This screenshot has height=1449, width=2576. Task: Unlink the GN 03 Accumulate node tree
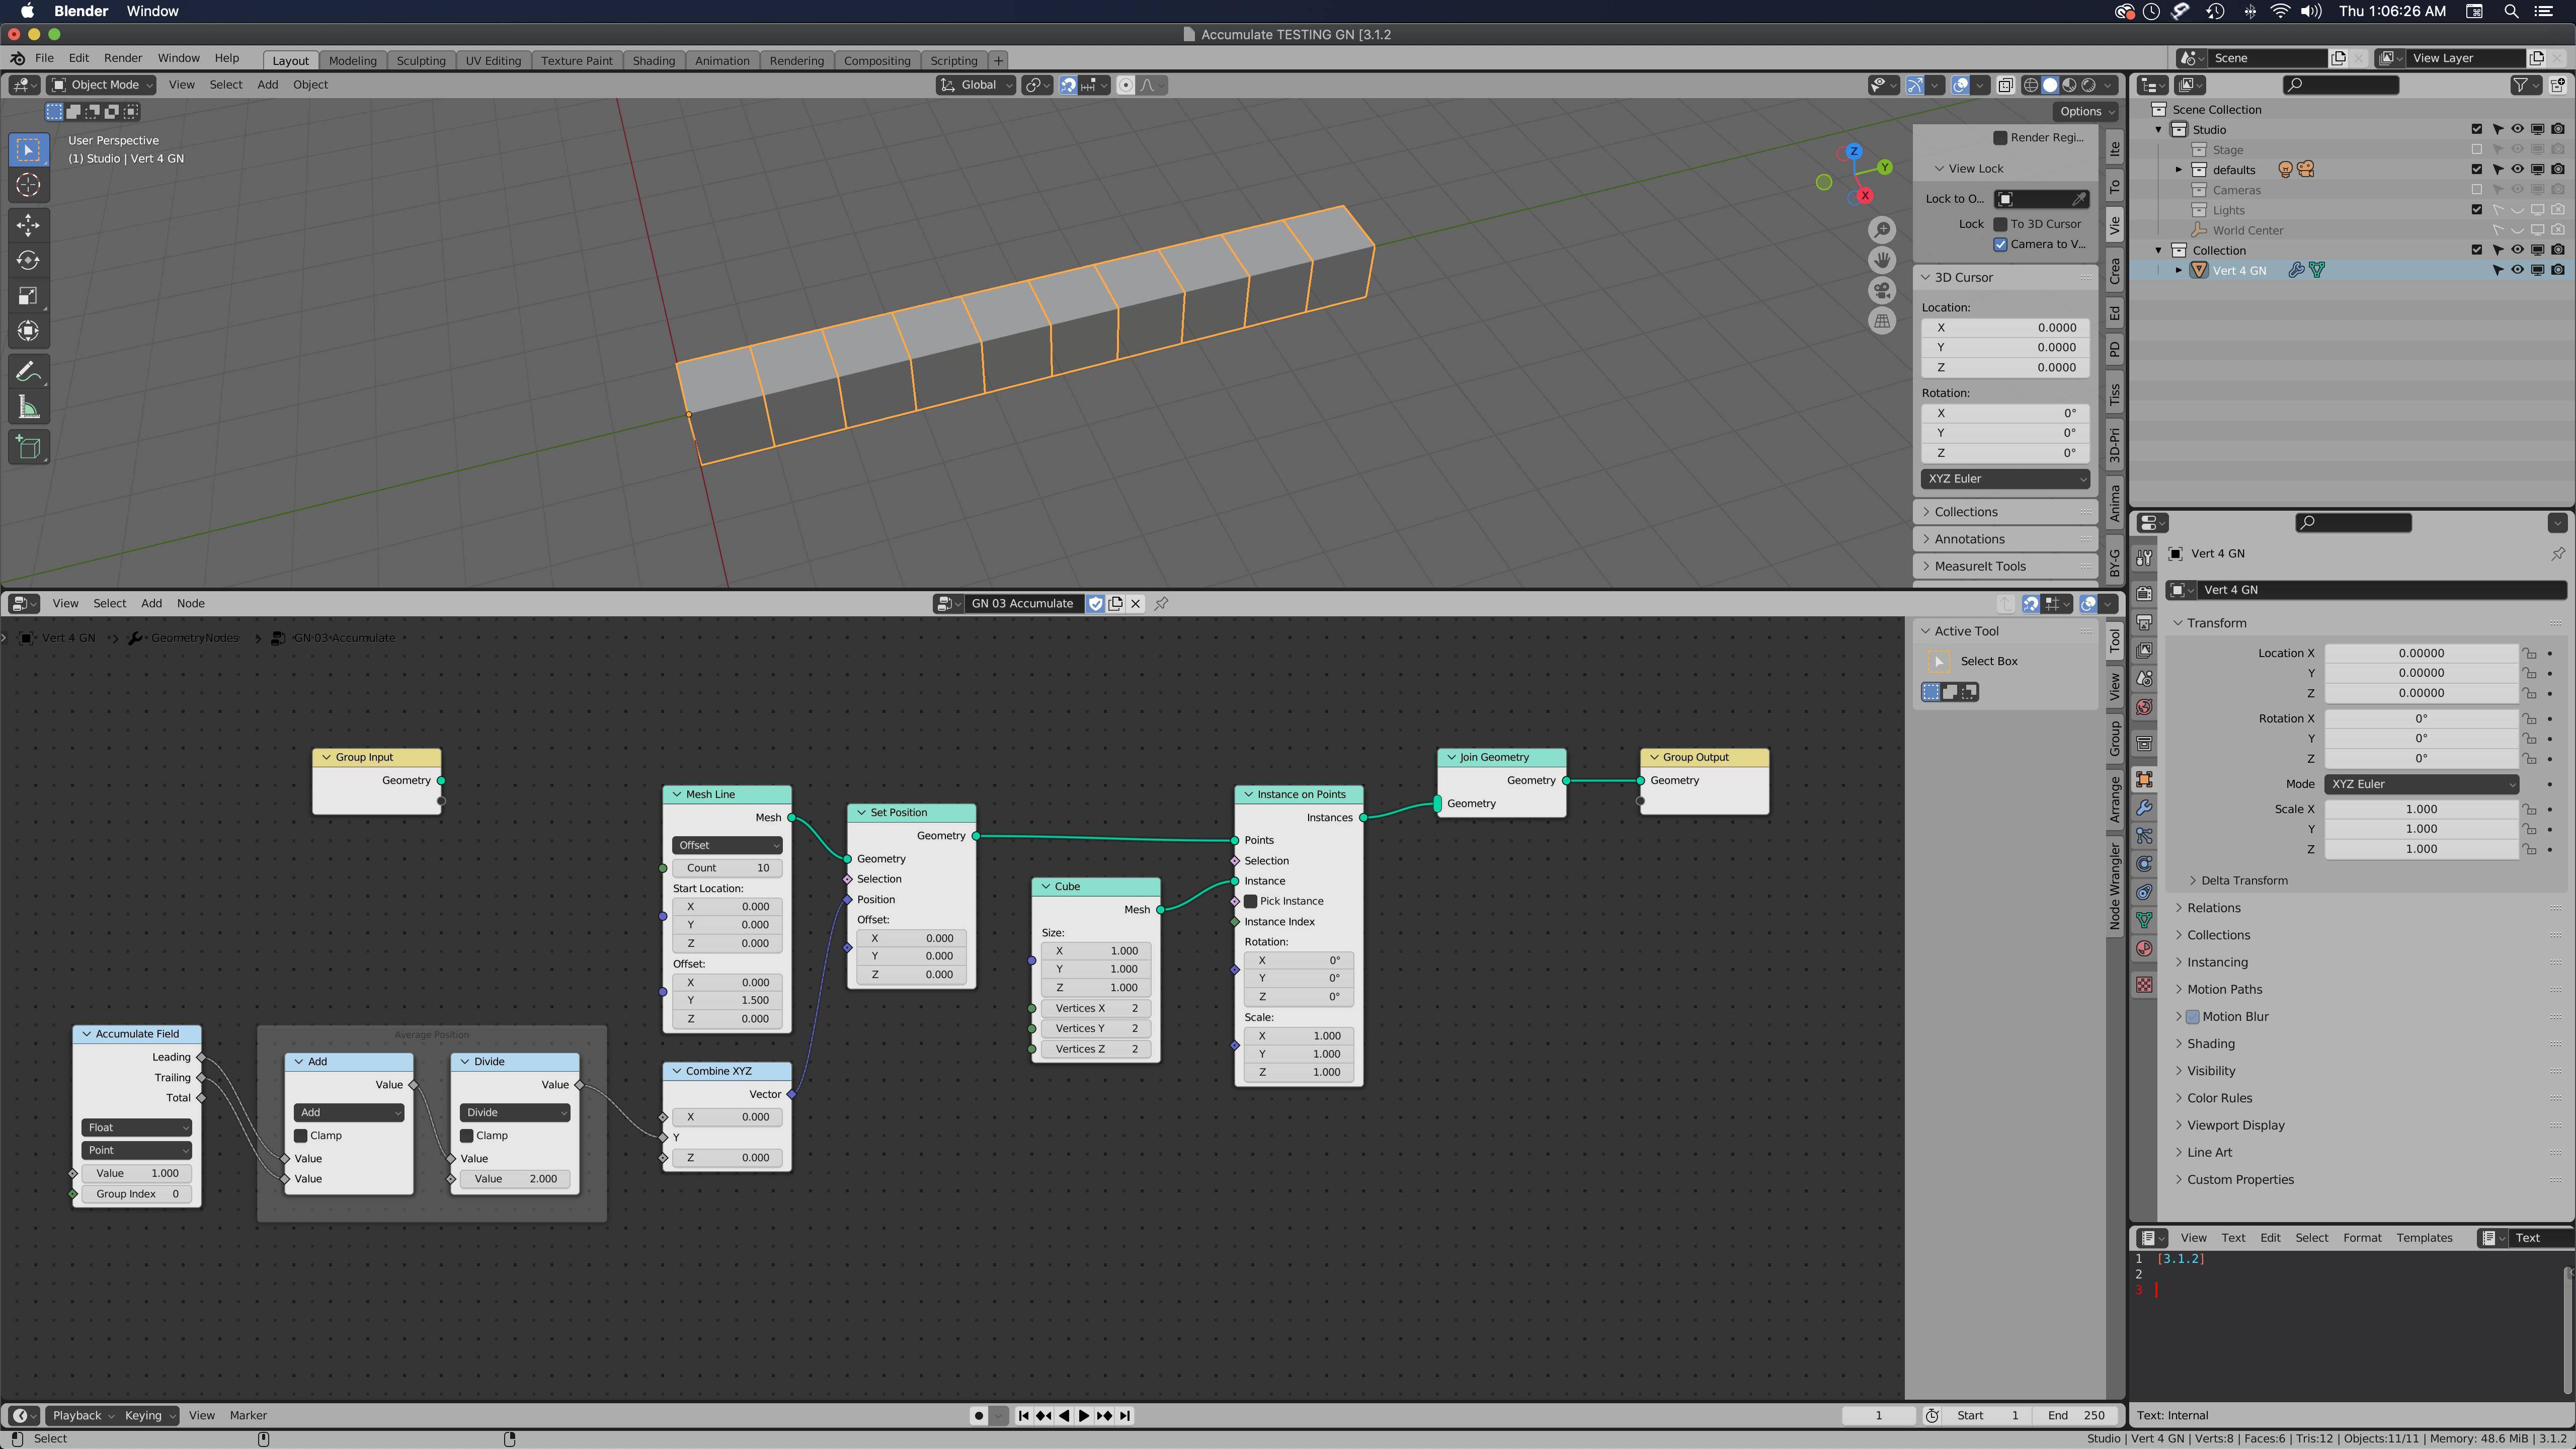pyautogui.click(x=1135, y=603)
